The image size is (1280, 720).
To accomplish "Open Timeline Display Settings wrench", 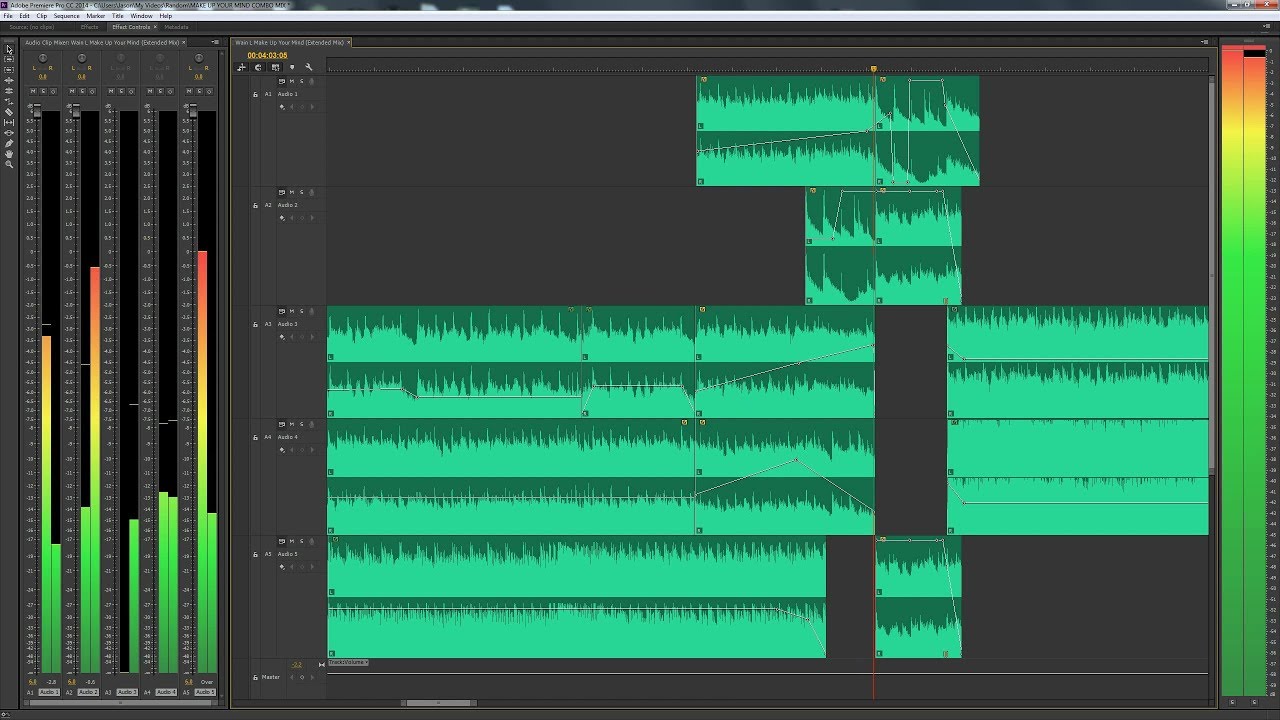I will [x=309, y=67].
